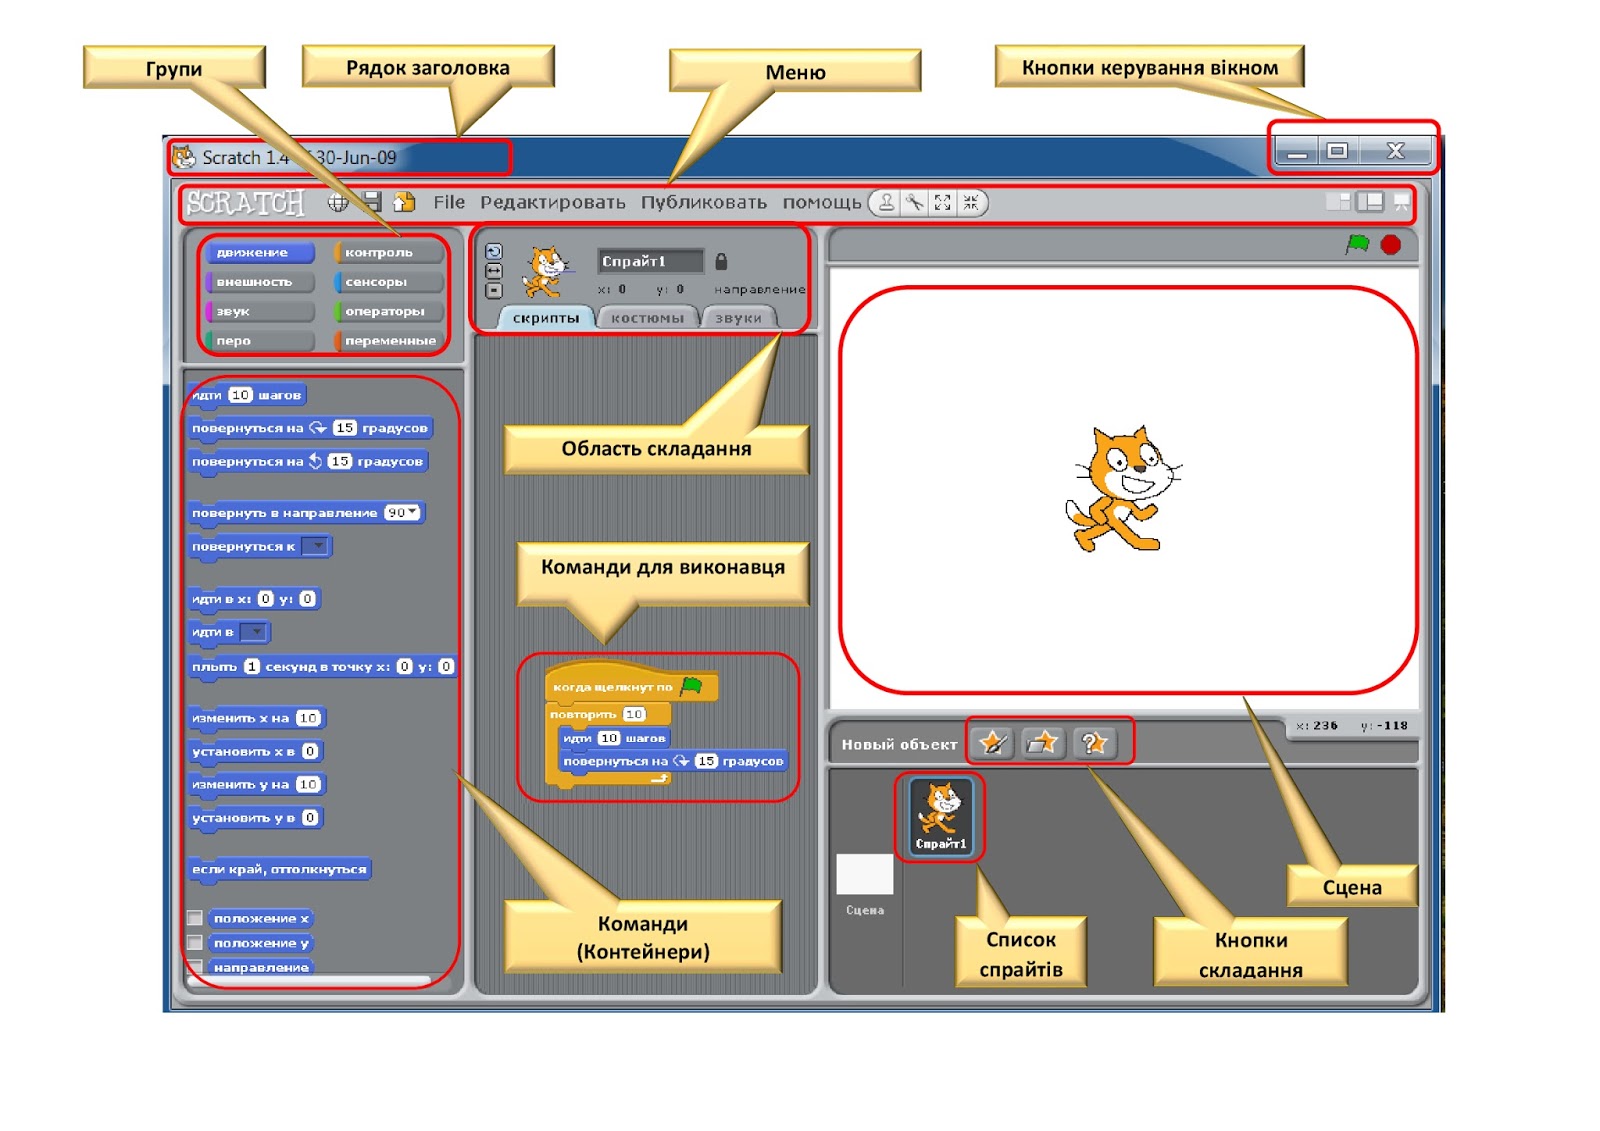Click the плыть секунд в точку block
The image size is (1600, 1131).
pos(322,666)
